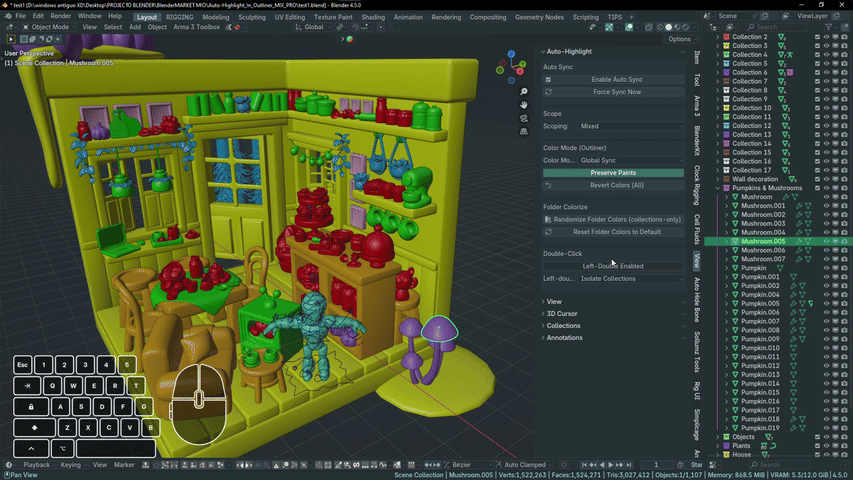Click the viewport navigation gizmo
Viewport: 853px width, 480px height.
tap(511, 67)
